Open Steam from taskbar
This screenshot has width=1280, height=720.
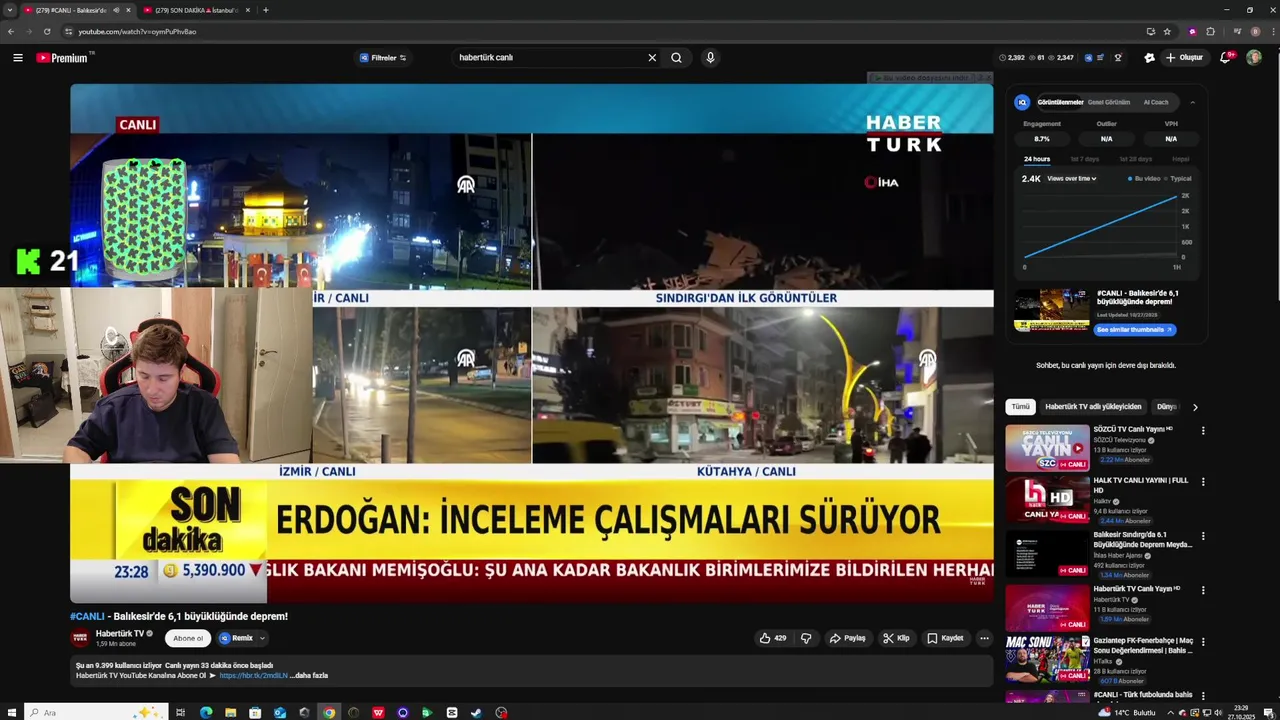click(x=476, y=713)
